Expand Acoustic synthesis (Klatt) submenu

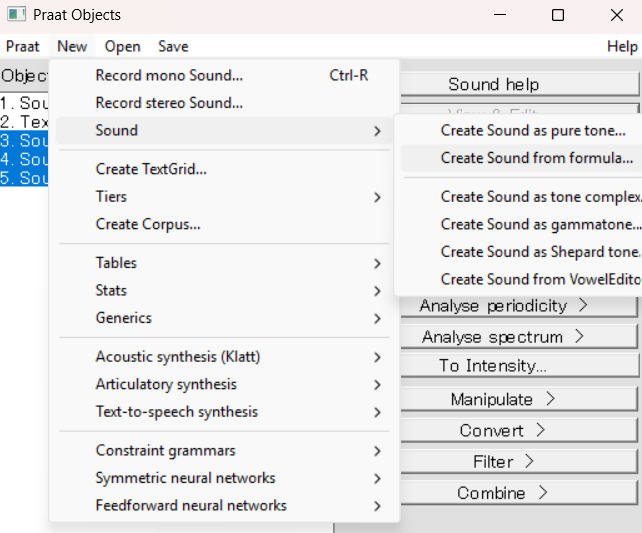click(224, 357)
